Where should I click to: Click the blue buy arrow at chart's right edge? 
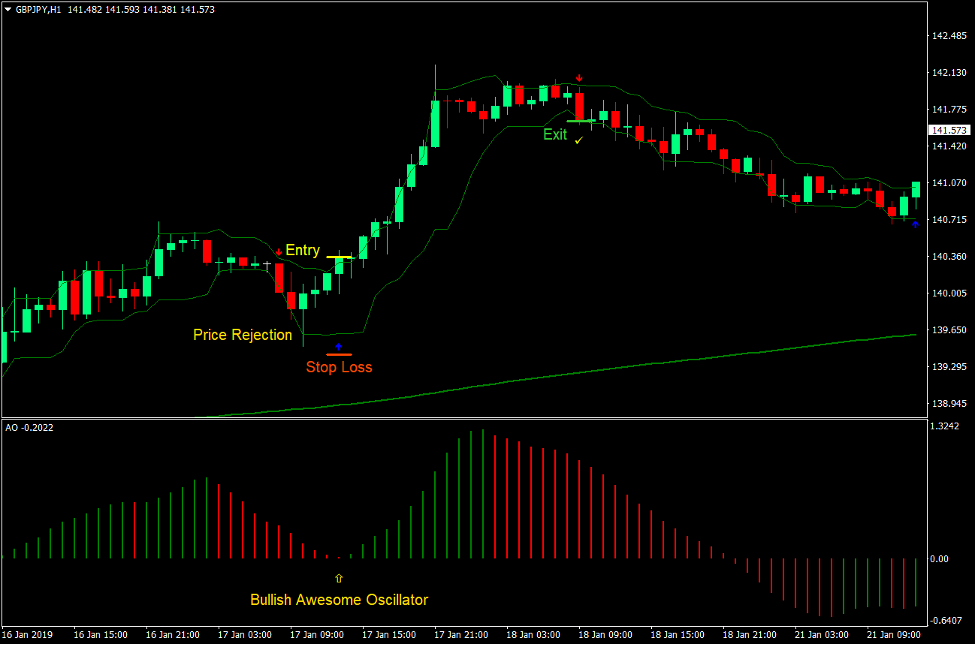coord(915,224)
